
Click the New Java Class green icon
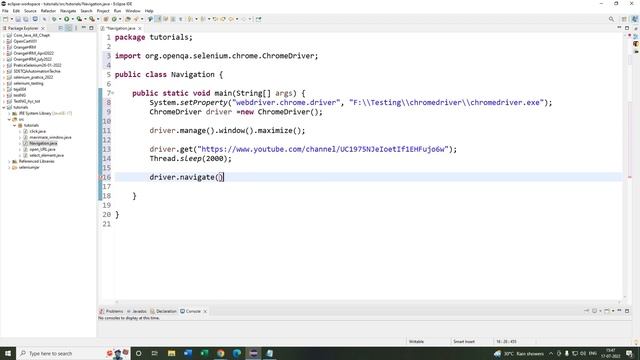tap(114, 19)
